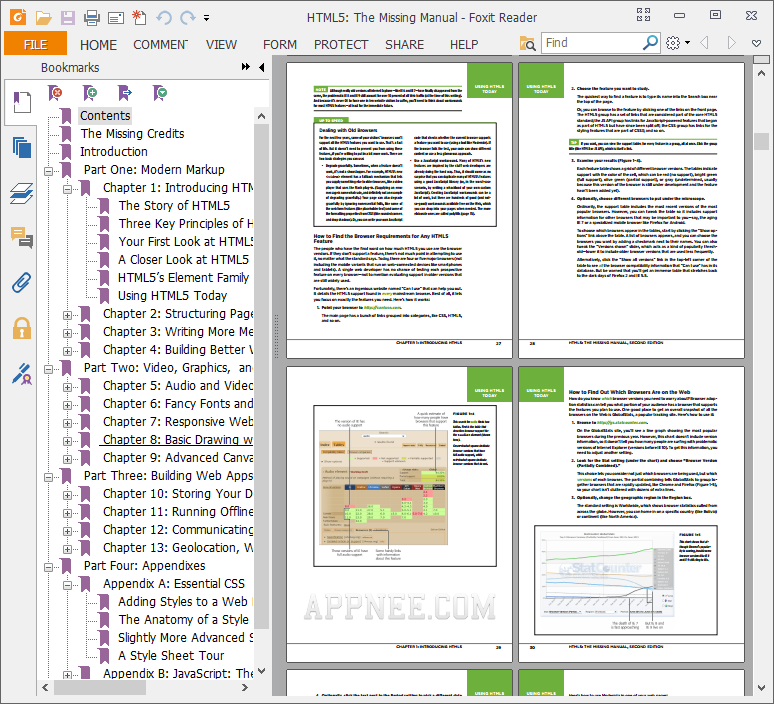
Task: Collapse Part Two: Video, Graphics node
Action: click(x=48, y=369)
